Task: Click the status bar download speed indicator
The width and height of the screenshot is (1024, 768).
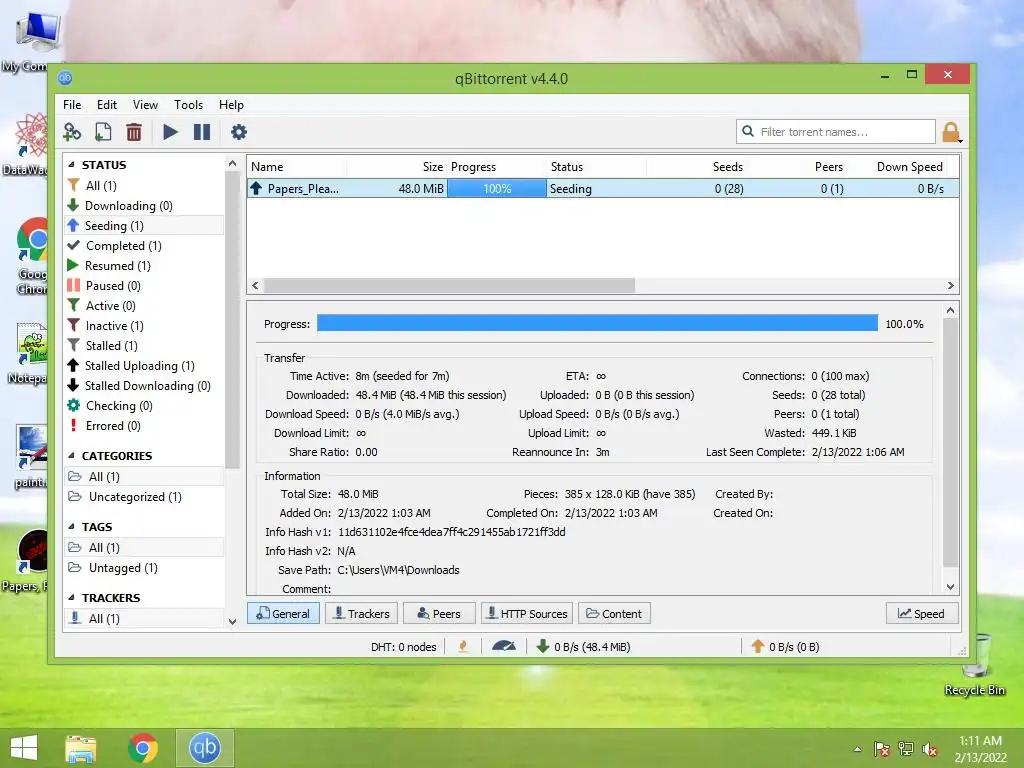Action: tap(584, 647)
